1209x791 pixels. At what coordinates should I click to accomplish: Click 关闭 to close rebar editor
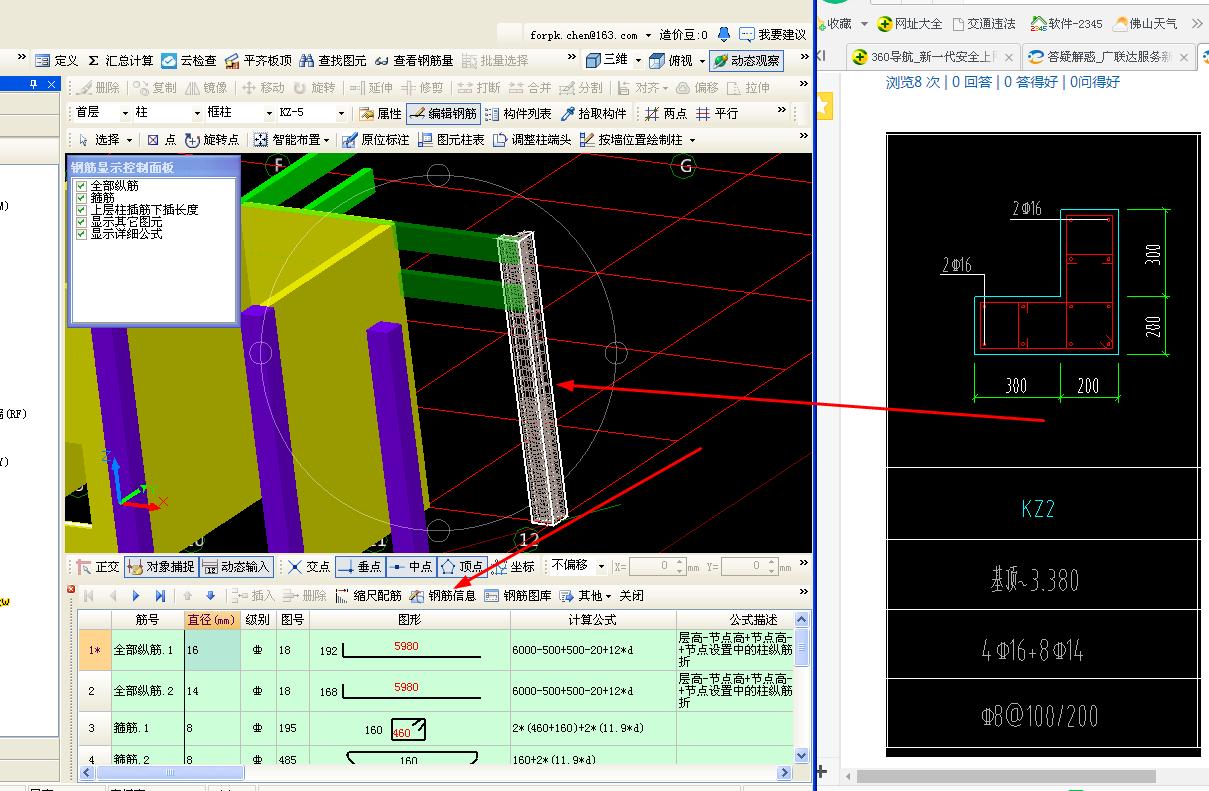631,596
